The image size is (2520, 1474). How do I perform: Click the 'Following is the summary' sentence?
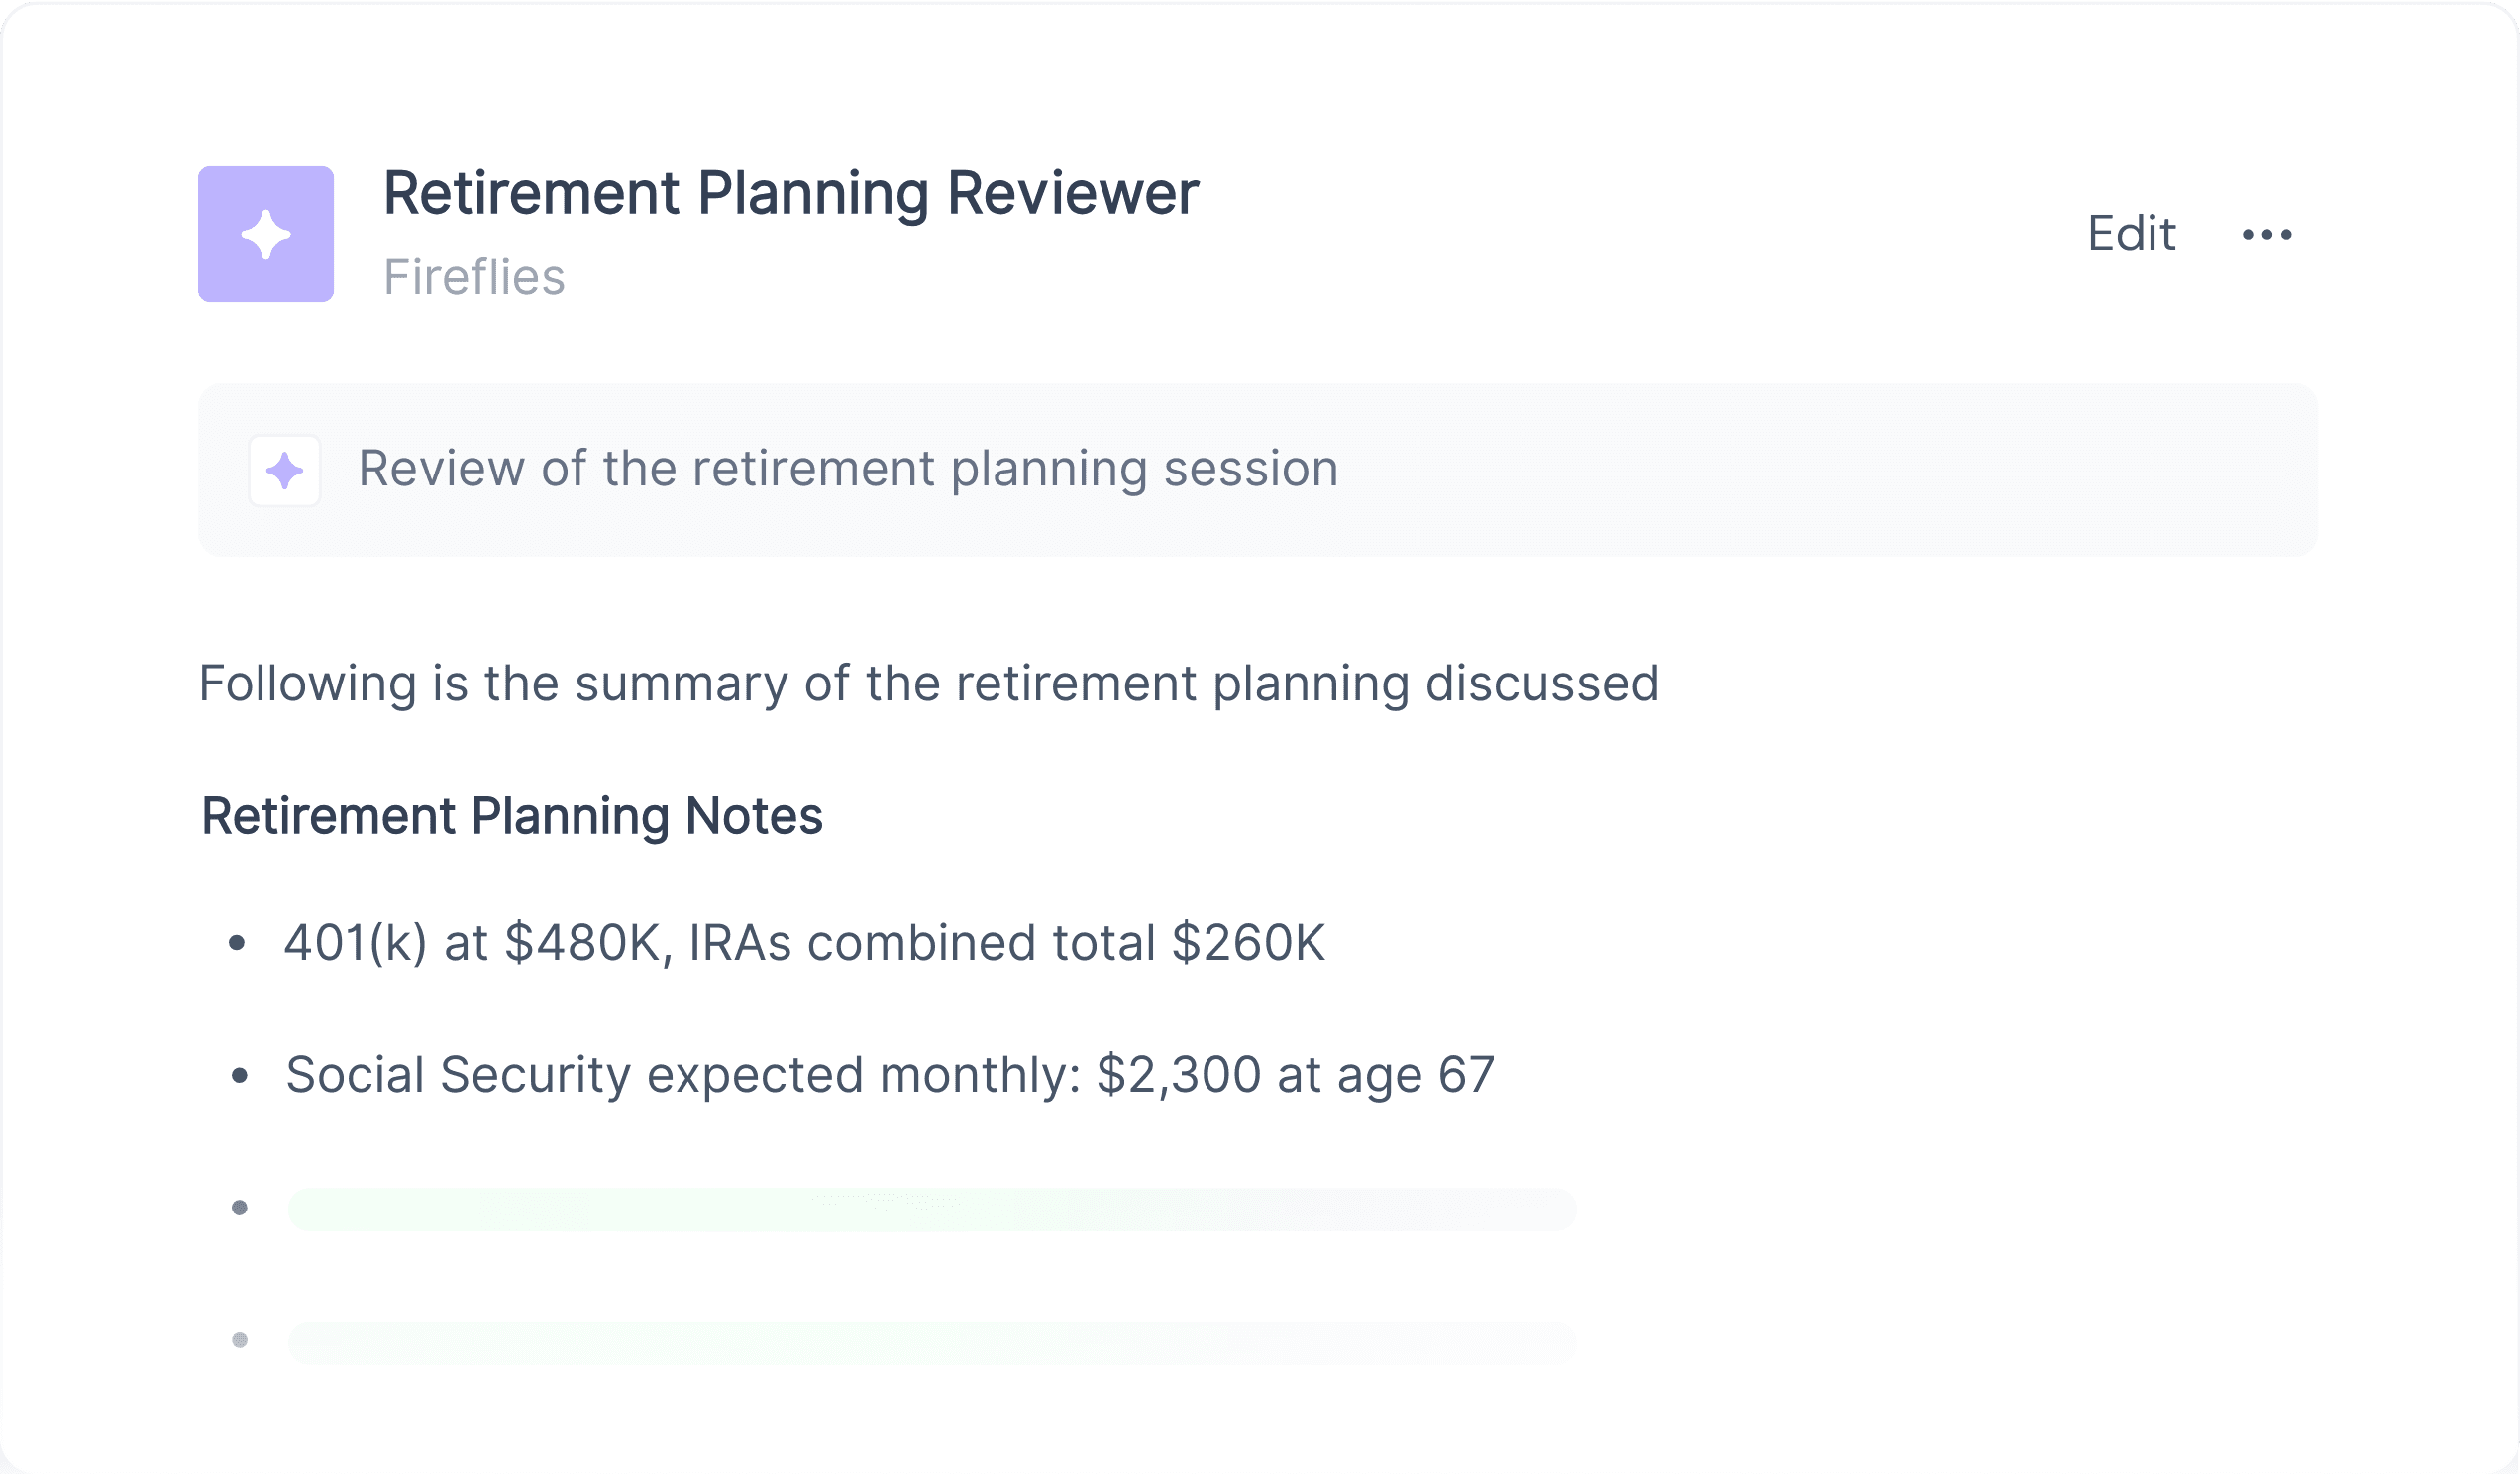(929, 684)
